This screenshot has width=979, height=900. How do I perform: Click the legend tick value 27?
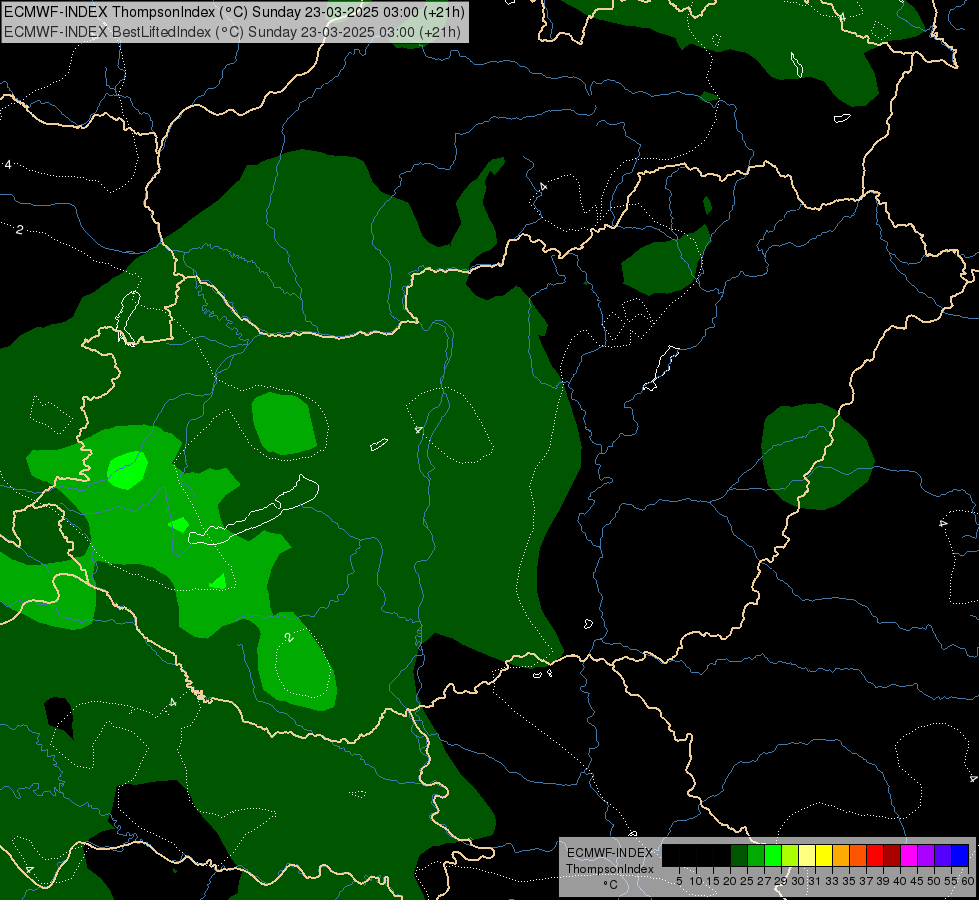764,881
